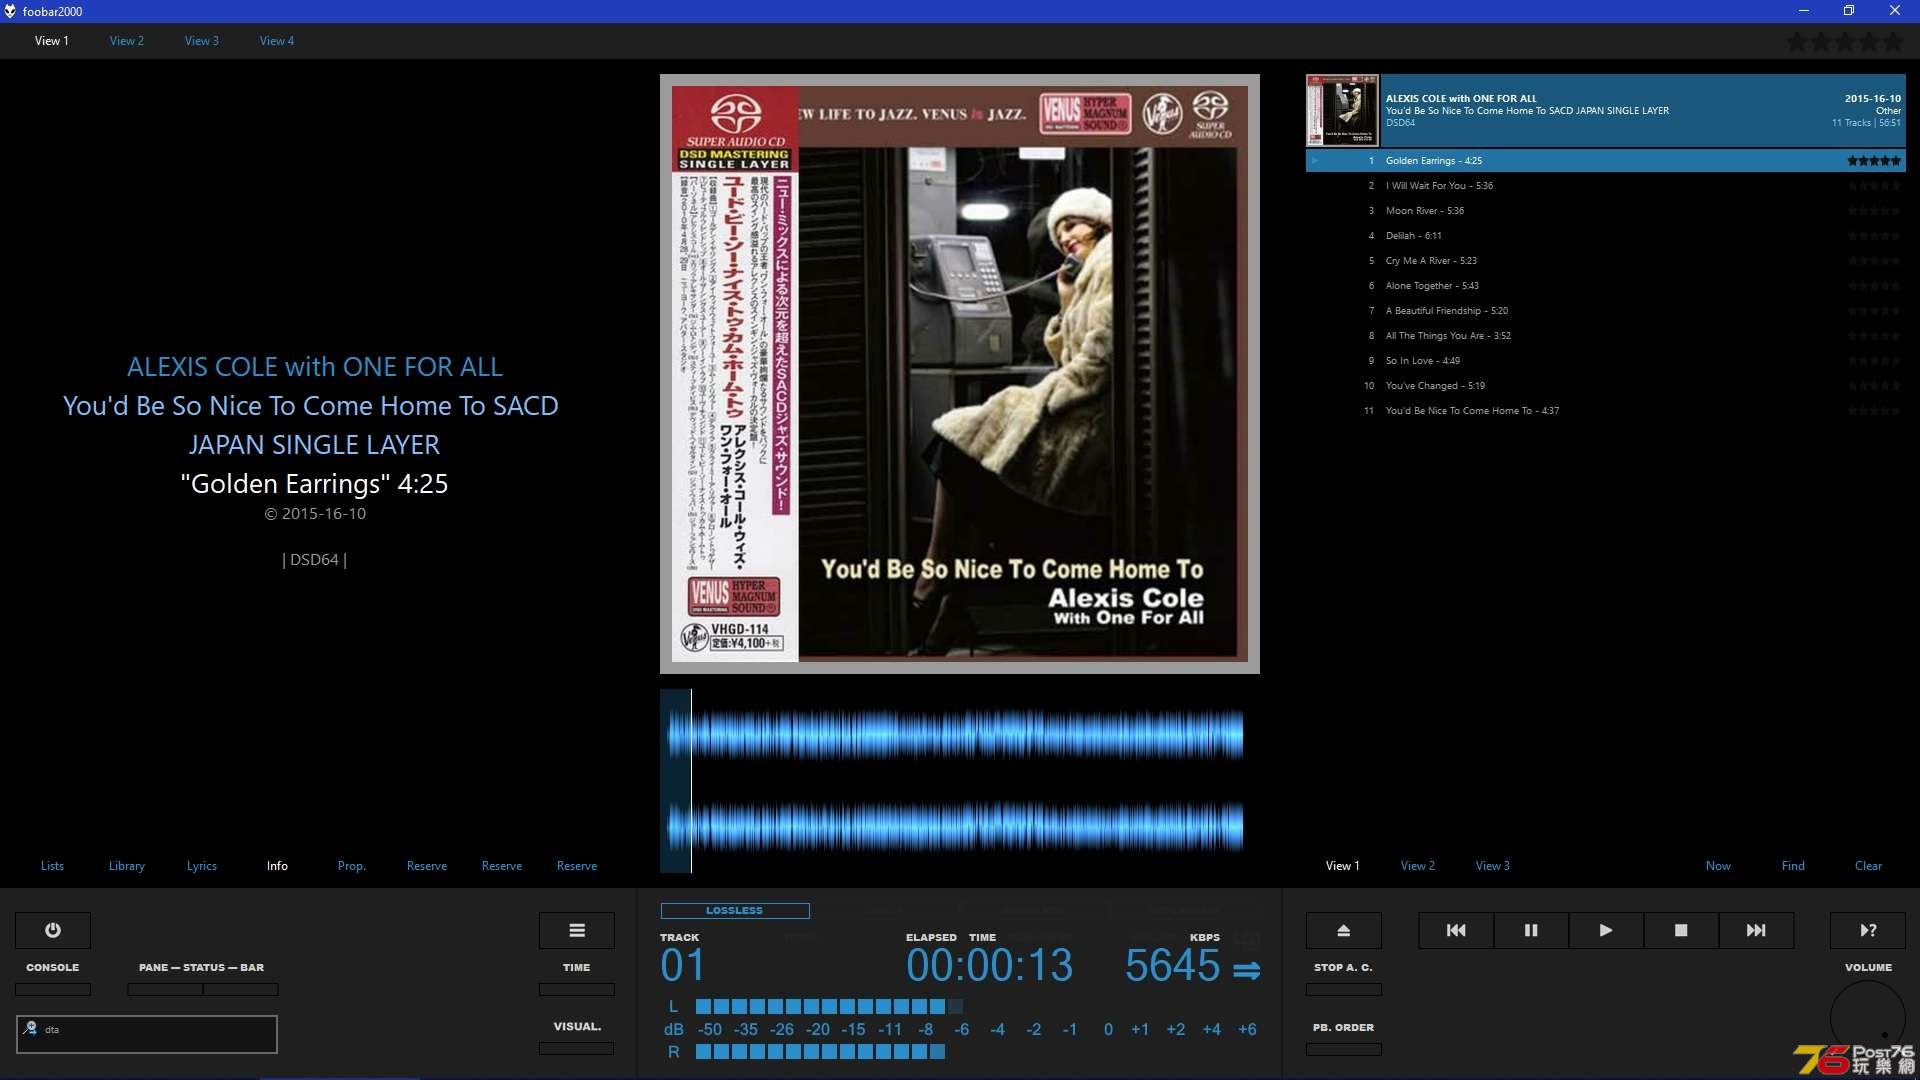Select playlist View 2 tab
This screenshot has height=1080, width=1920.
[x=1418, y=866]
